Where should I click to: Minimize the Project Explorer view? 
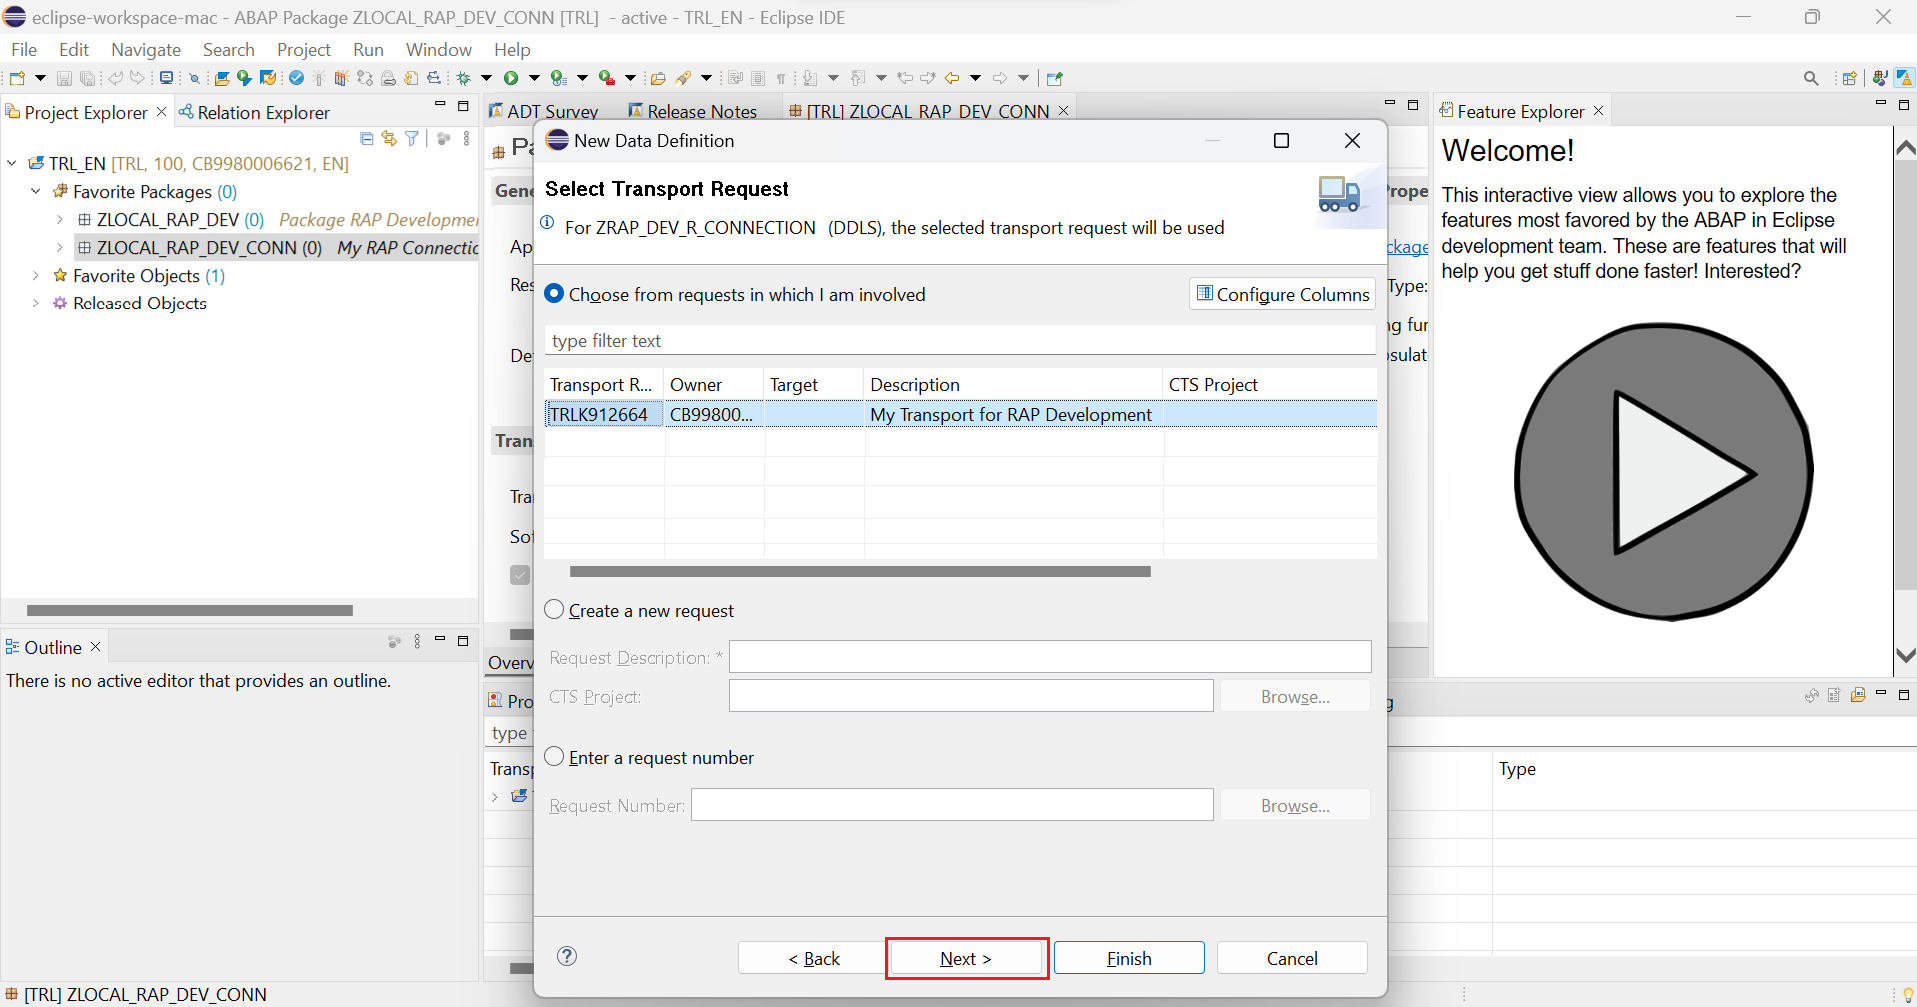tap(440, 105)
